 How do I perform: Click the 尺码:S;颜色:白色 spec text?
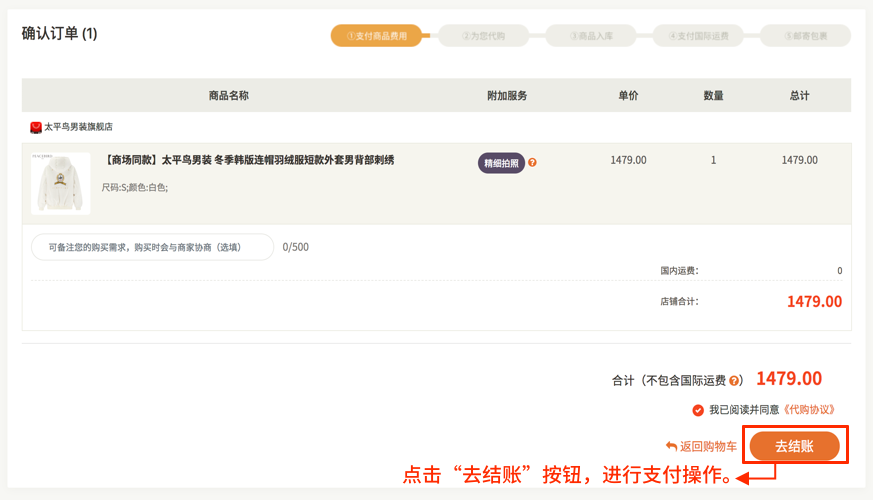[x=135, y=188]
